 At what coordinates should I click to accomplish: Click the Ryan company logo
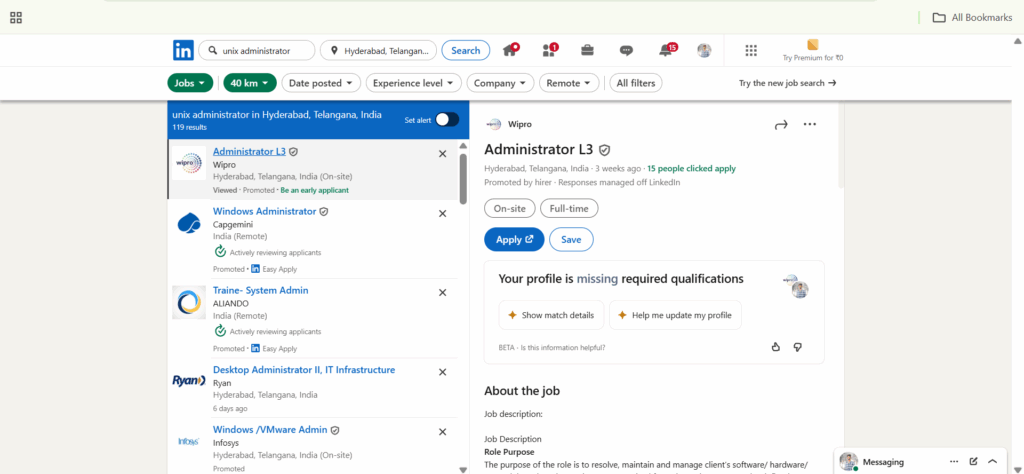click(x=189, y=381)
